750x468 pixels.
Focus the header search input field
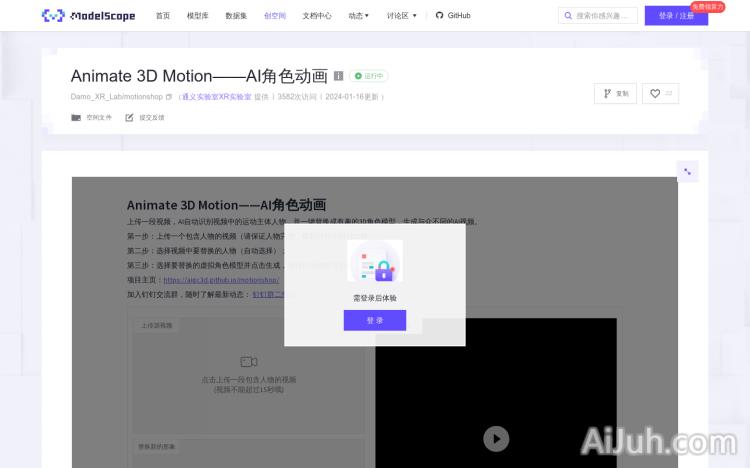coord(598,16)
